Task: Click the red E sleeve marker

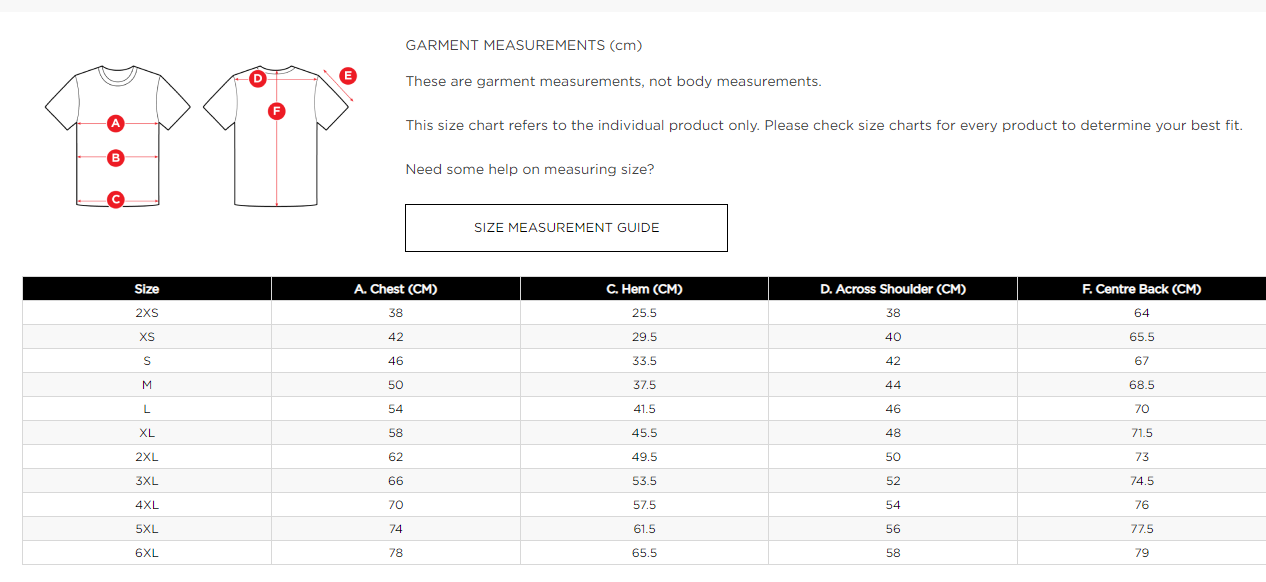Action: [348, 75]
